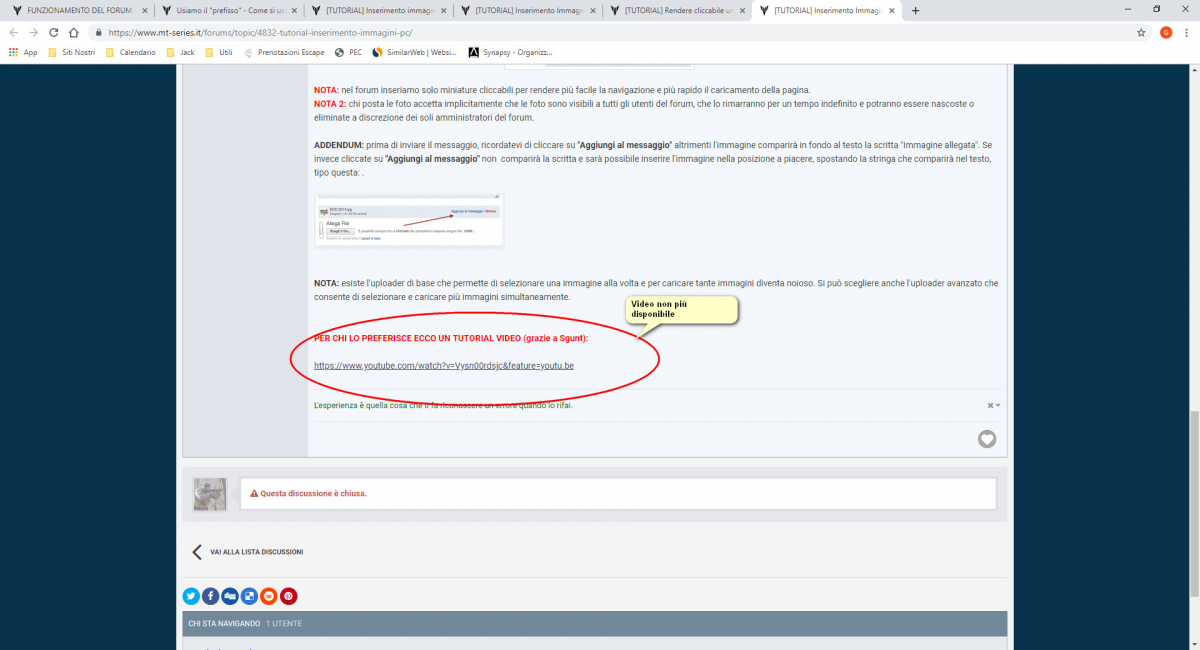Share the topic on Reddit
Screen dimensions: 1200x650
(268, 596)
